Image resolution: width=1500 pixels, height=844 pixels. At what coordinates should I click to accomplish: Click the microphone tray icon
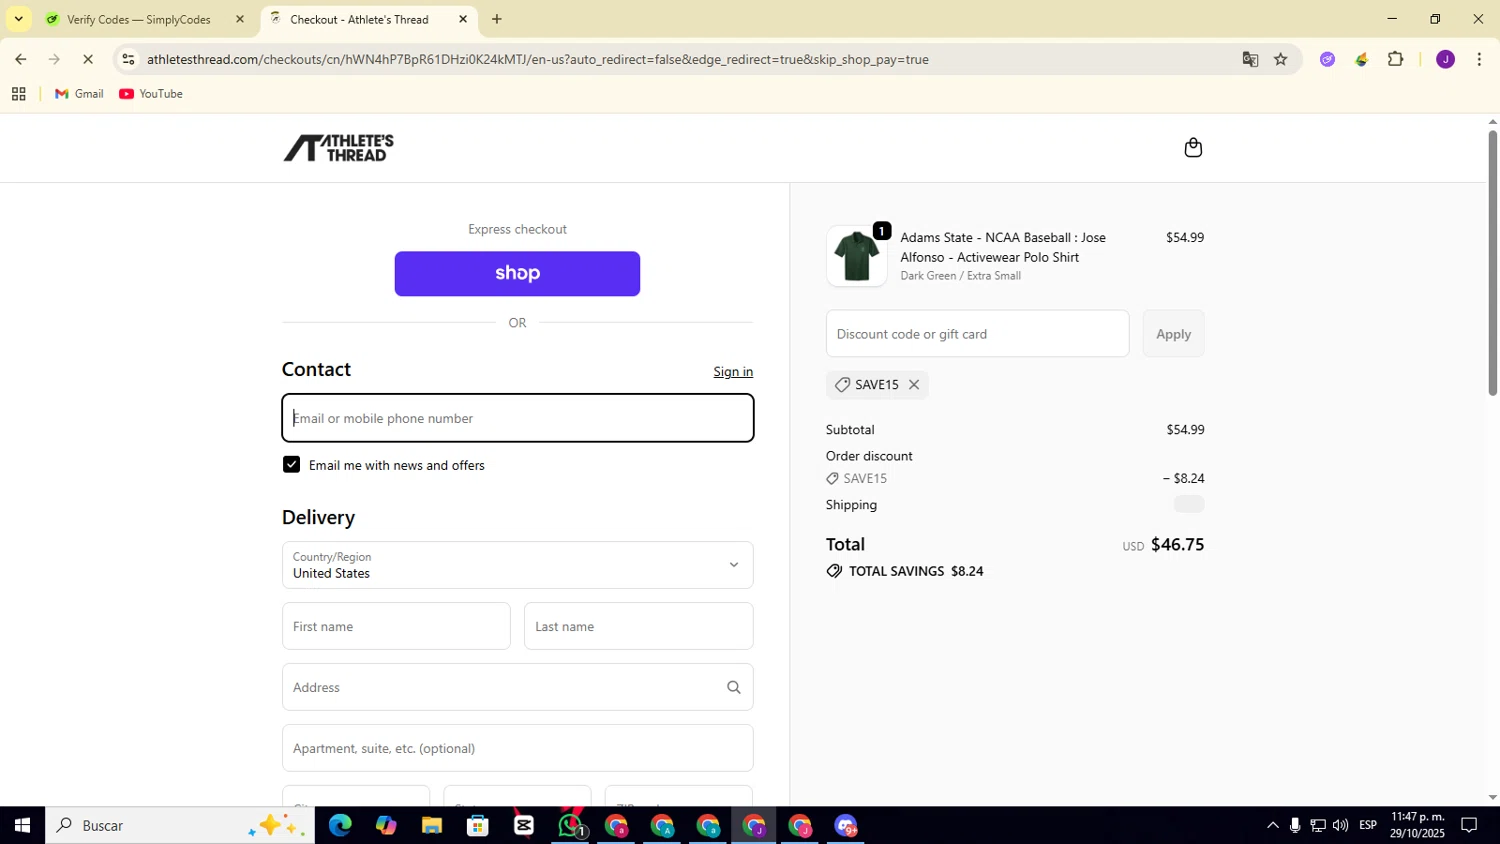point(1295,826)
